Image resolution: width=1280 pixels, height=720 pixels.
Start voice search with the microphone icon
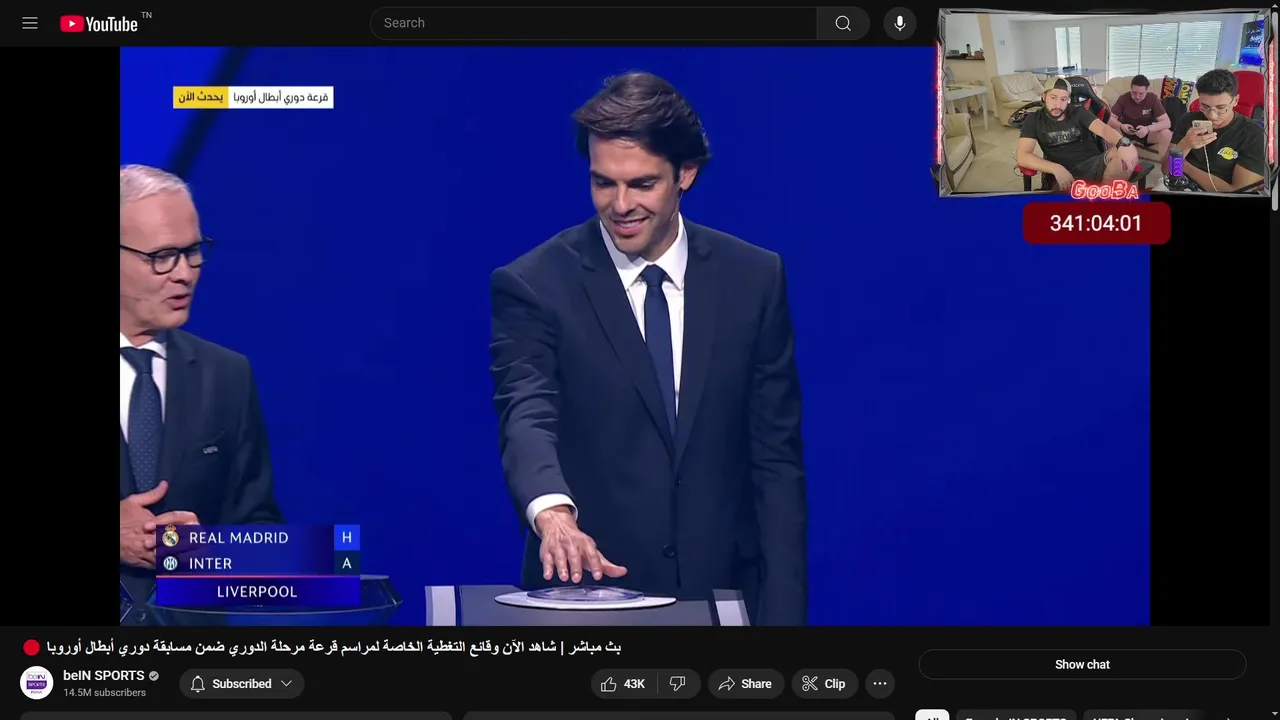[900, 23]
